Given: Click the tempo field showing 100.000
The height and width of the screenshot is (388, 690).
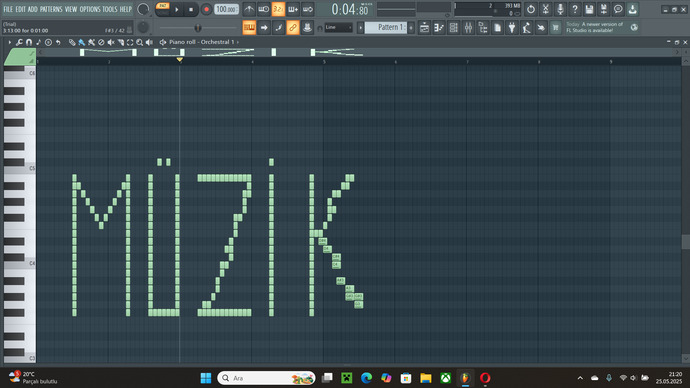Looking at the screenshot, I should point(227,9).
